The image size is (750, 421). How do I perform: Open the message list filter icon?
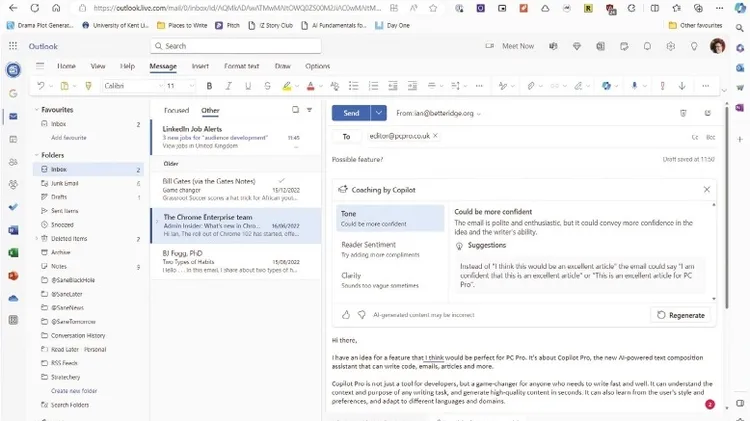click(x=309, y=110)
